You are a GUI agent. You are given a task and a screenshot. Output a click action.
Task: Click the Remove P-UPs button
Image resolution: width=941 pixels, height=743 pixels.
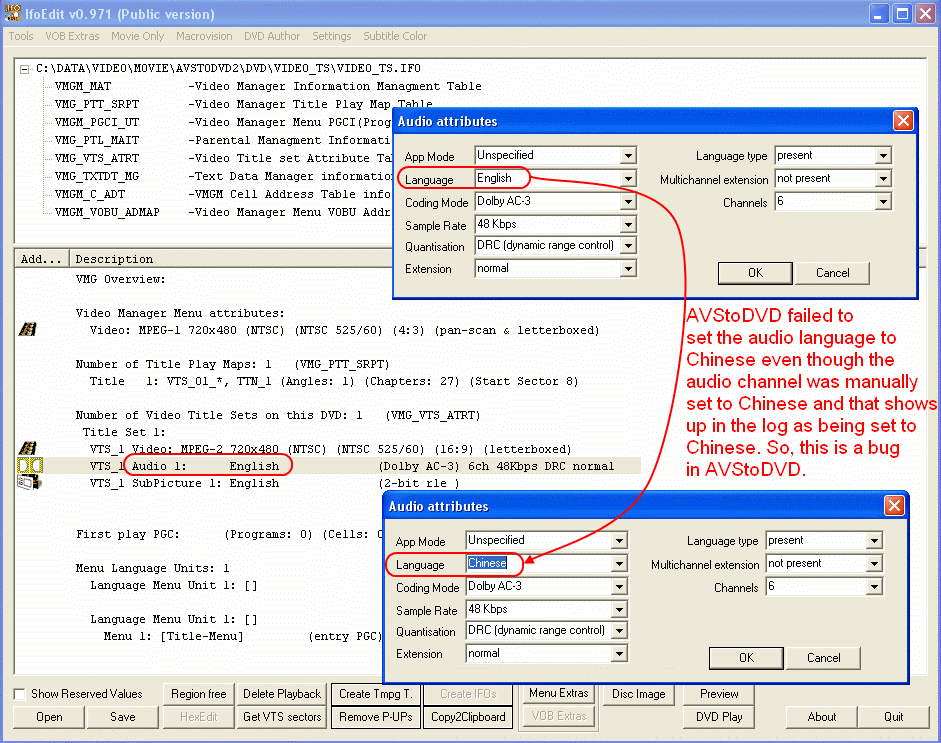pyautogui.click(x=376, y=717)
